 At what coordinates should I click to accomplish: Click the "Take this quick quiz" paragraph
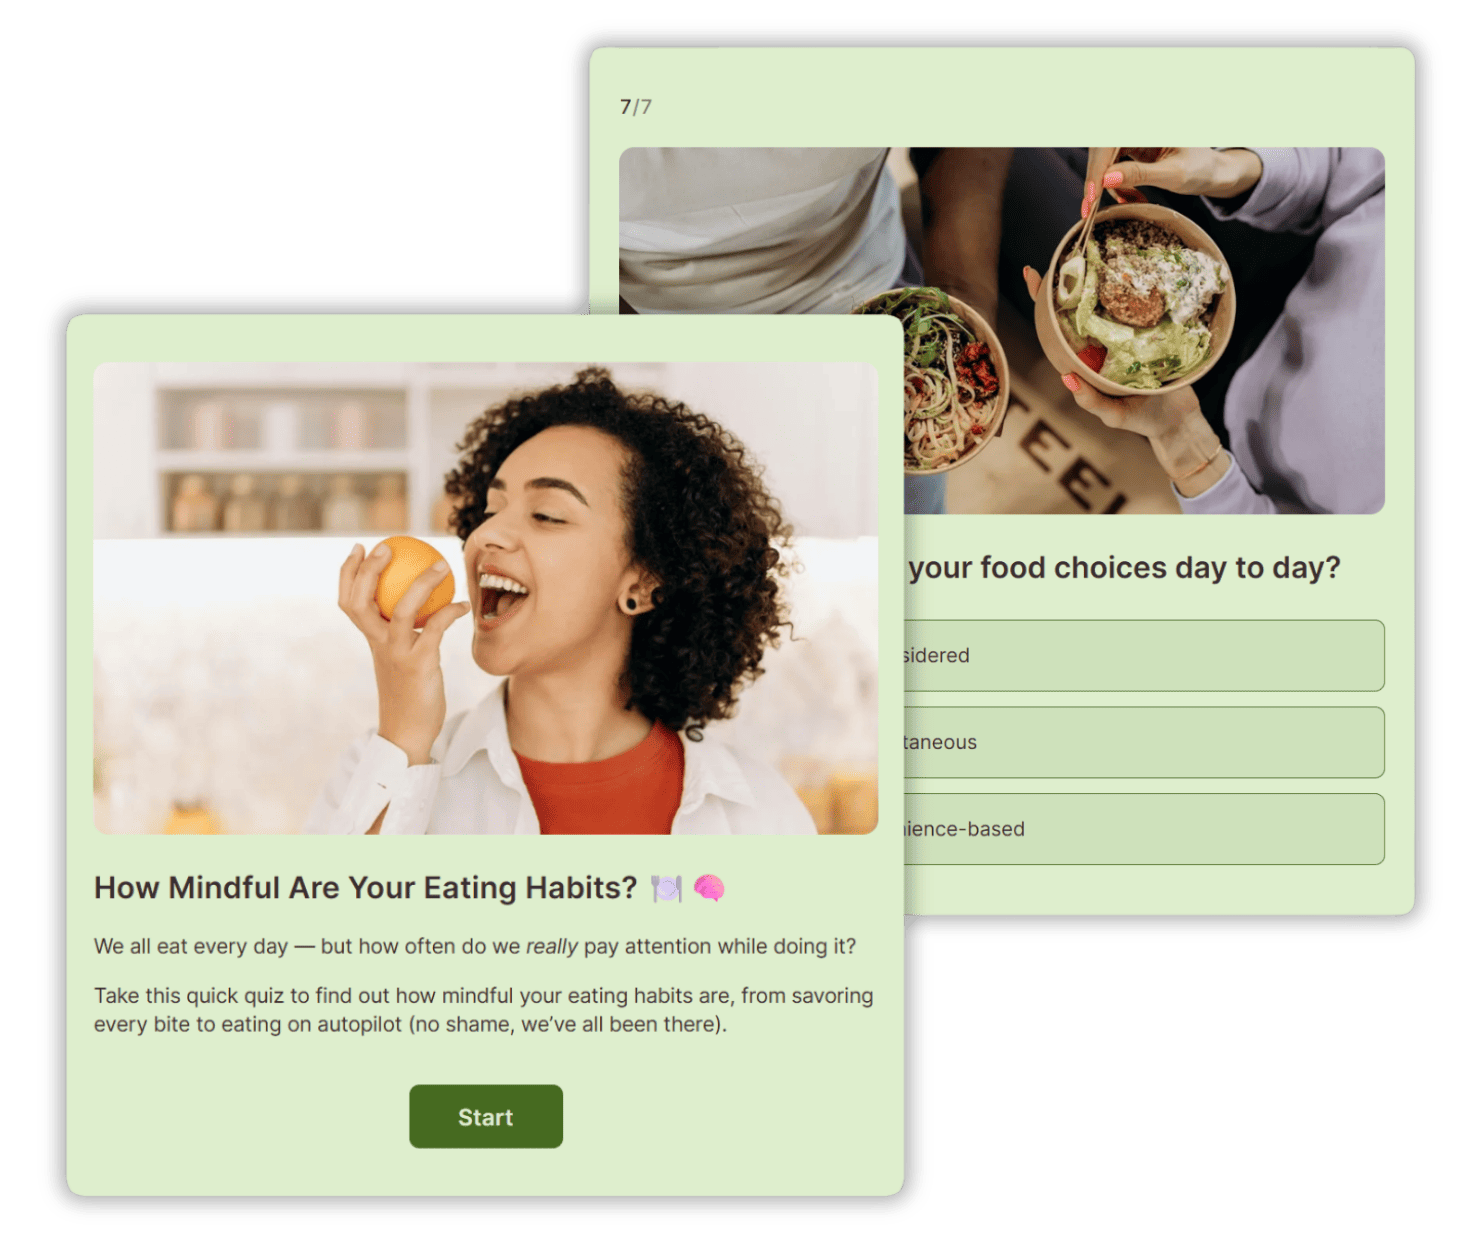tap(484, 1010)
